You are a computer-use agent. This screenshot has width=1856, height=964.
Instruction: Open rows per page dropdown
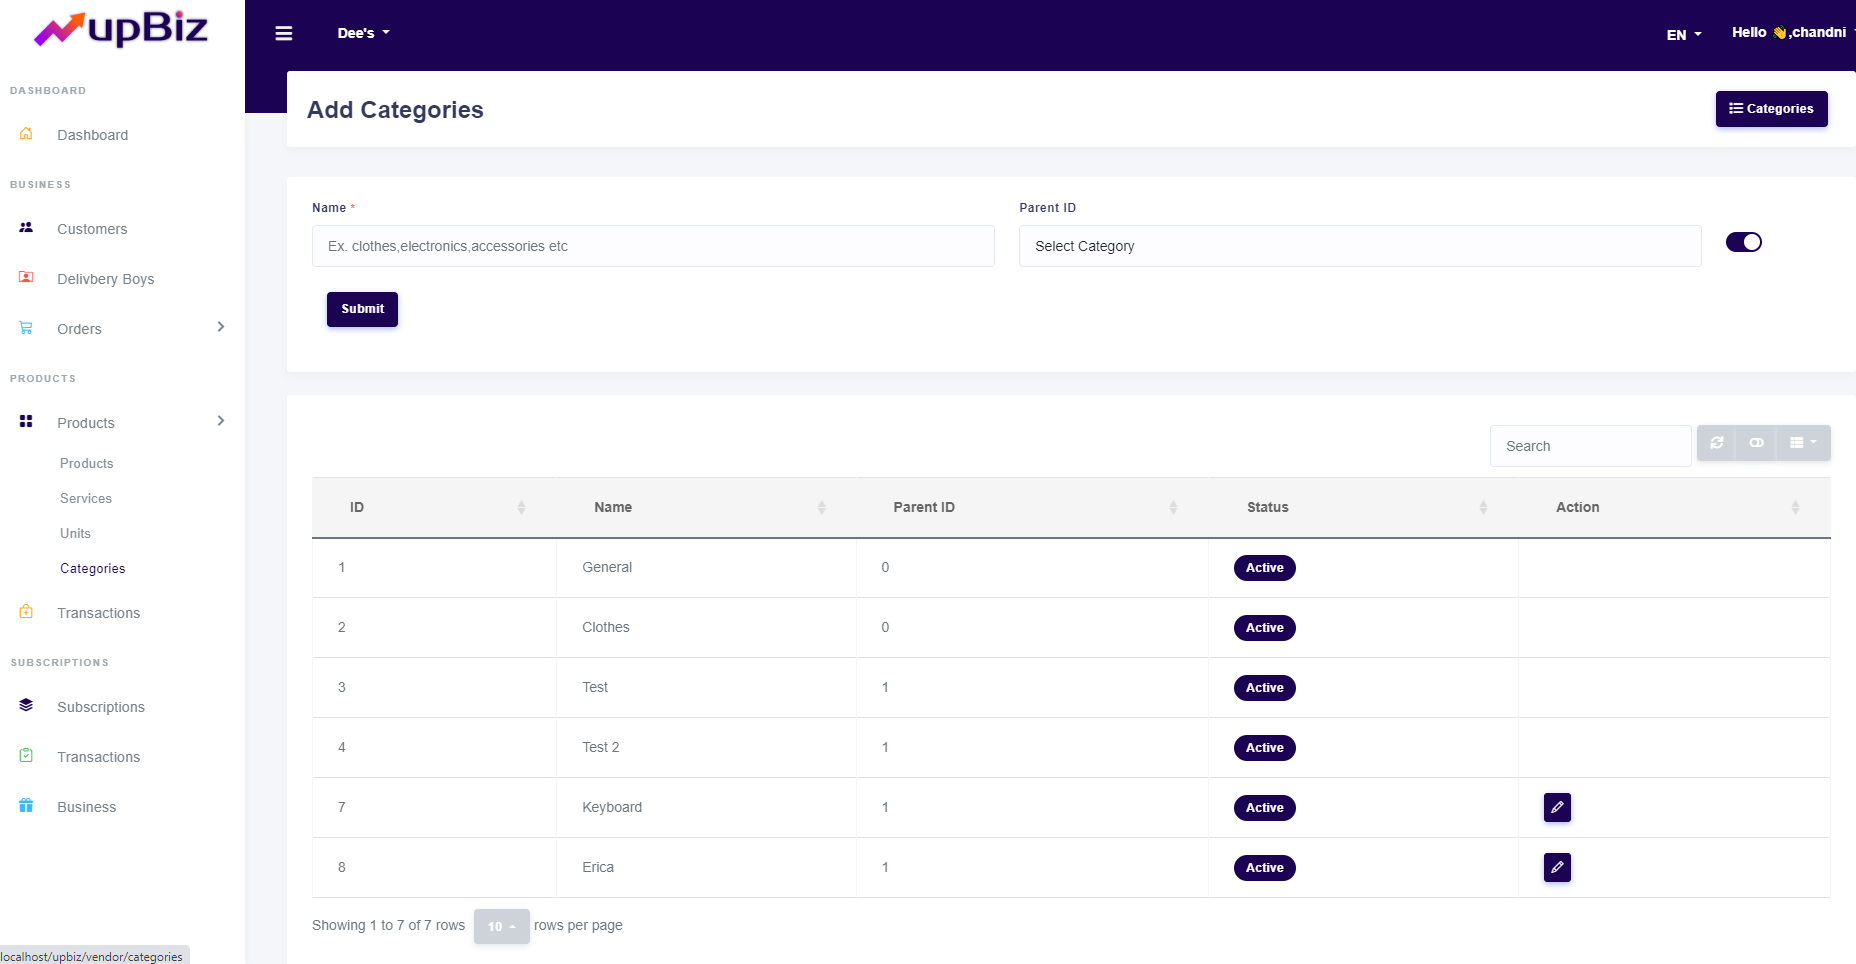[501, 926]
